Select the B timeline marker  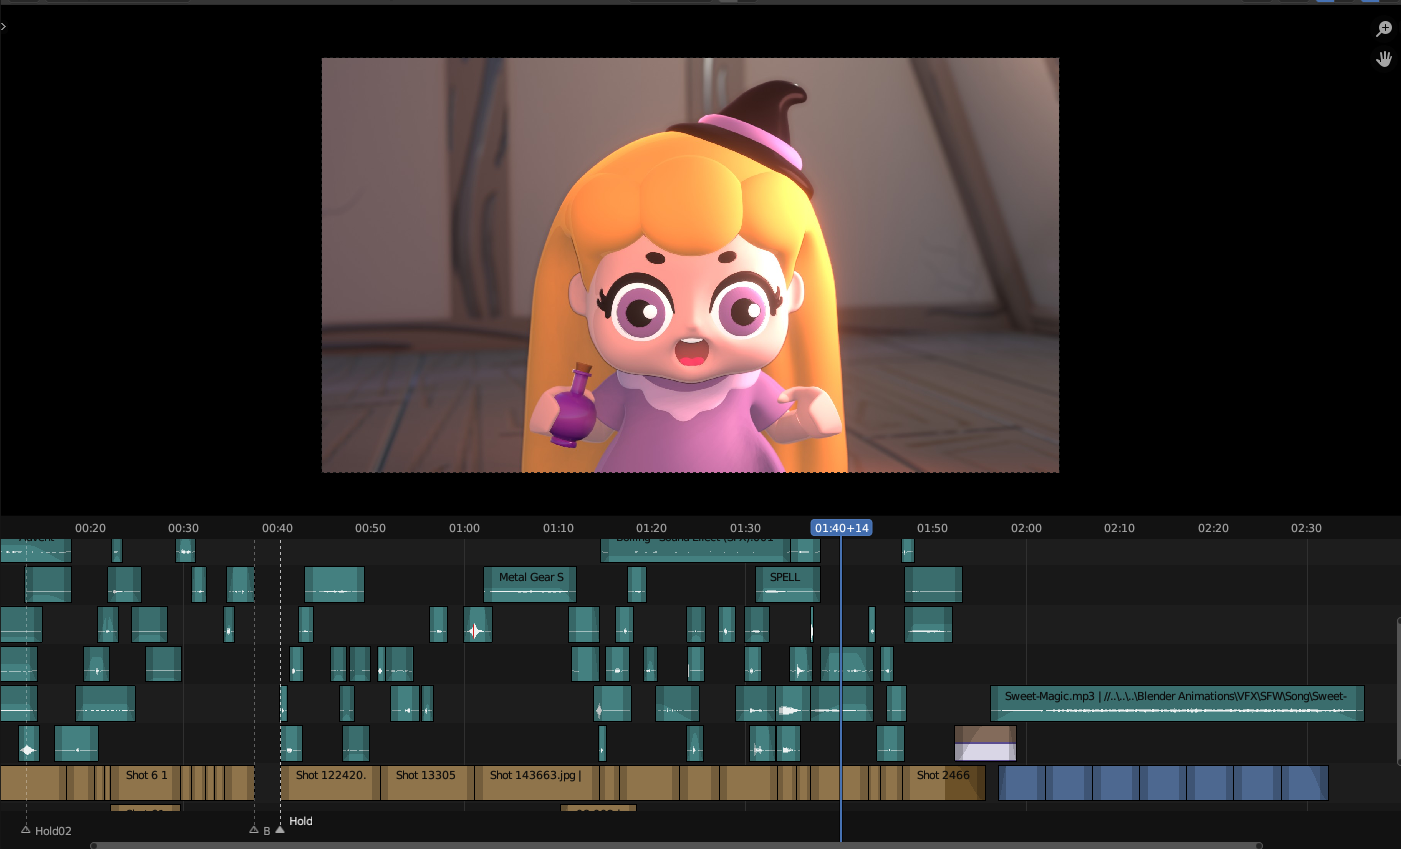(x=254, y=830)
